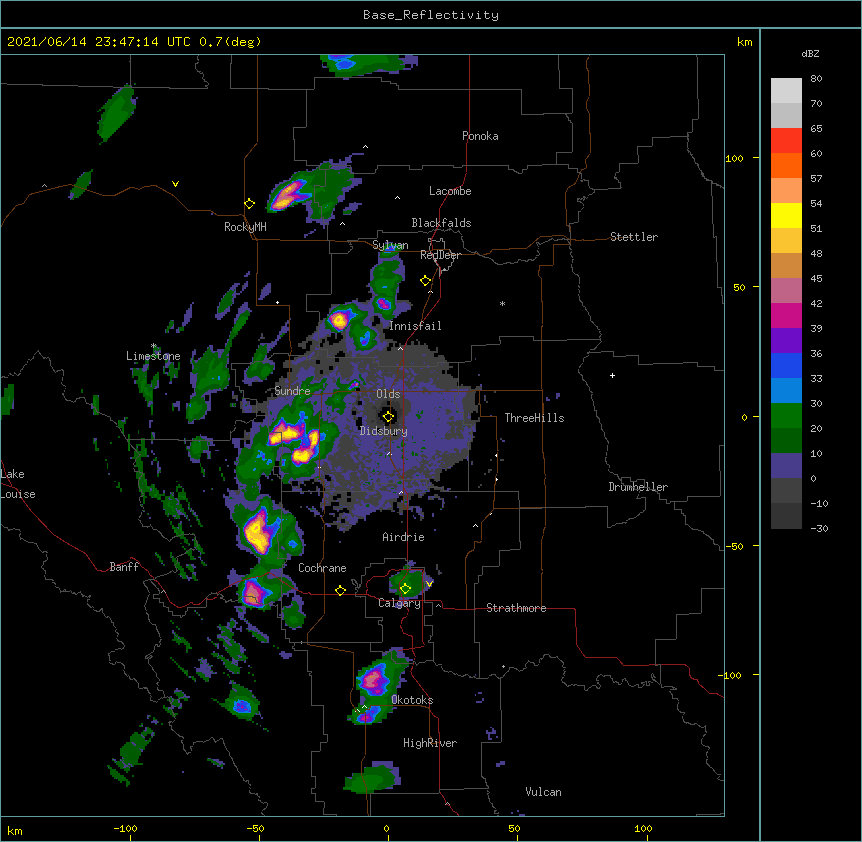
Task: Click the Cochrane label
Action: pos(322,568)
